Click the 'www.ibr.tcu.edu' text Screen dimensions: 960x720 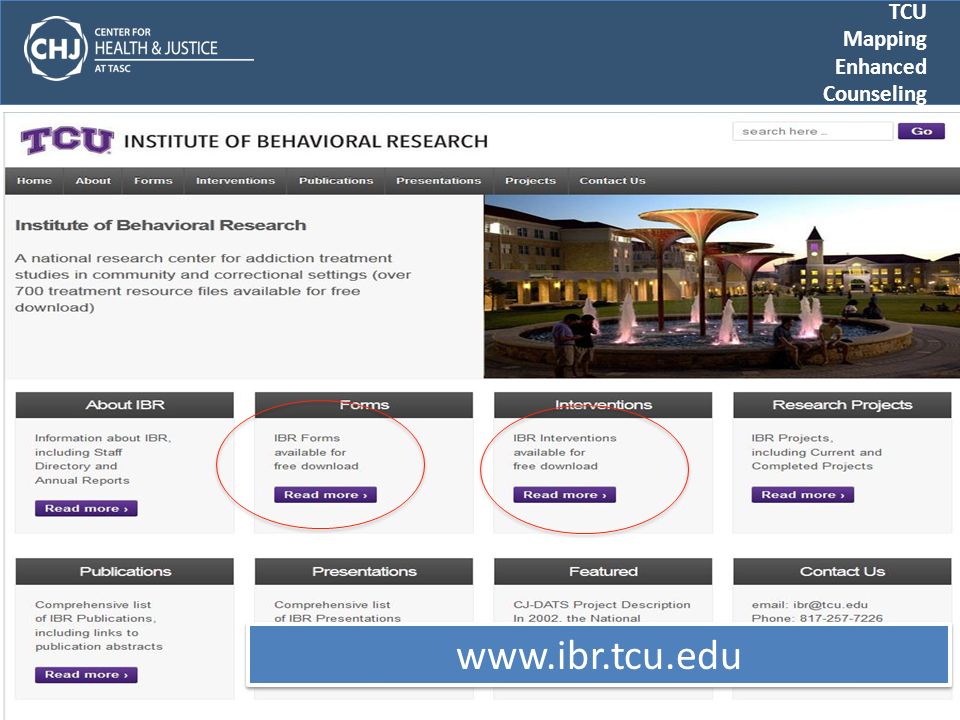tap(599, 656)
